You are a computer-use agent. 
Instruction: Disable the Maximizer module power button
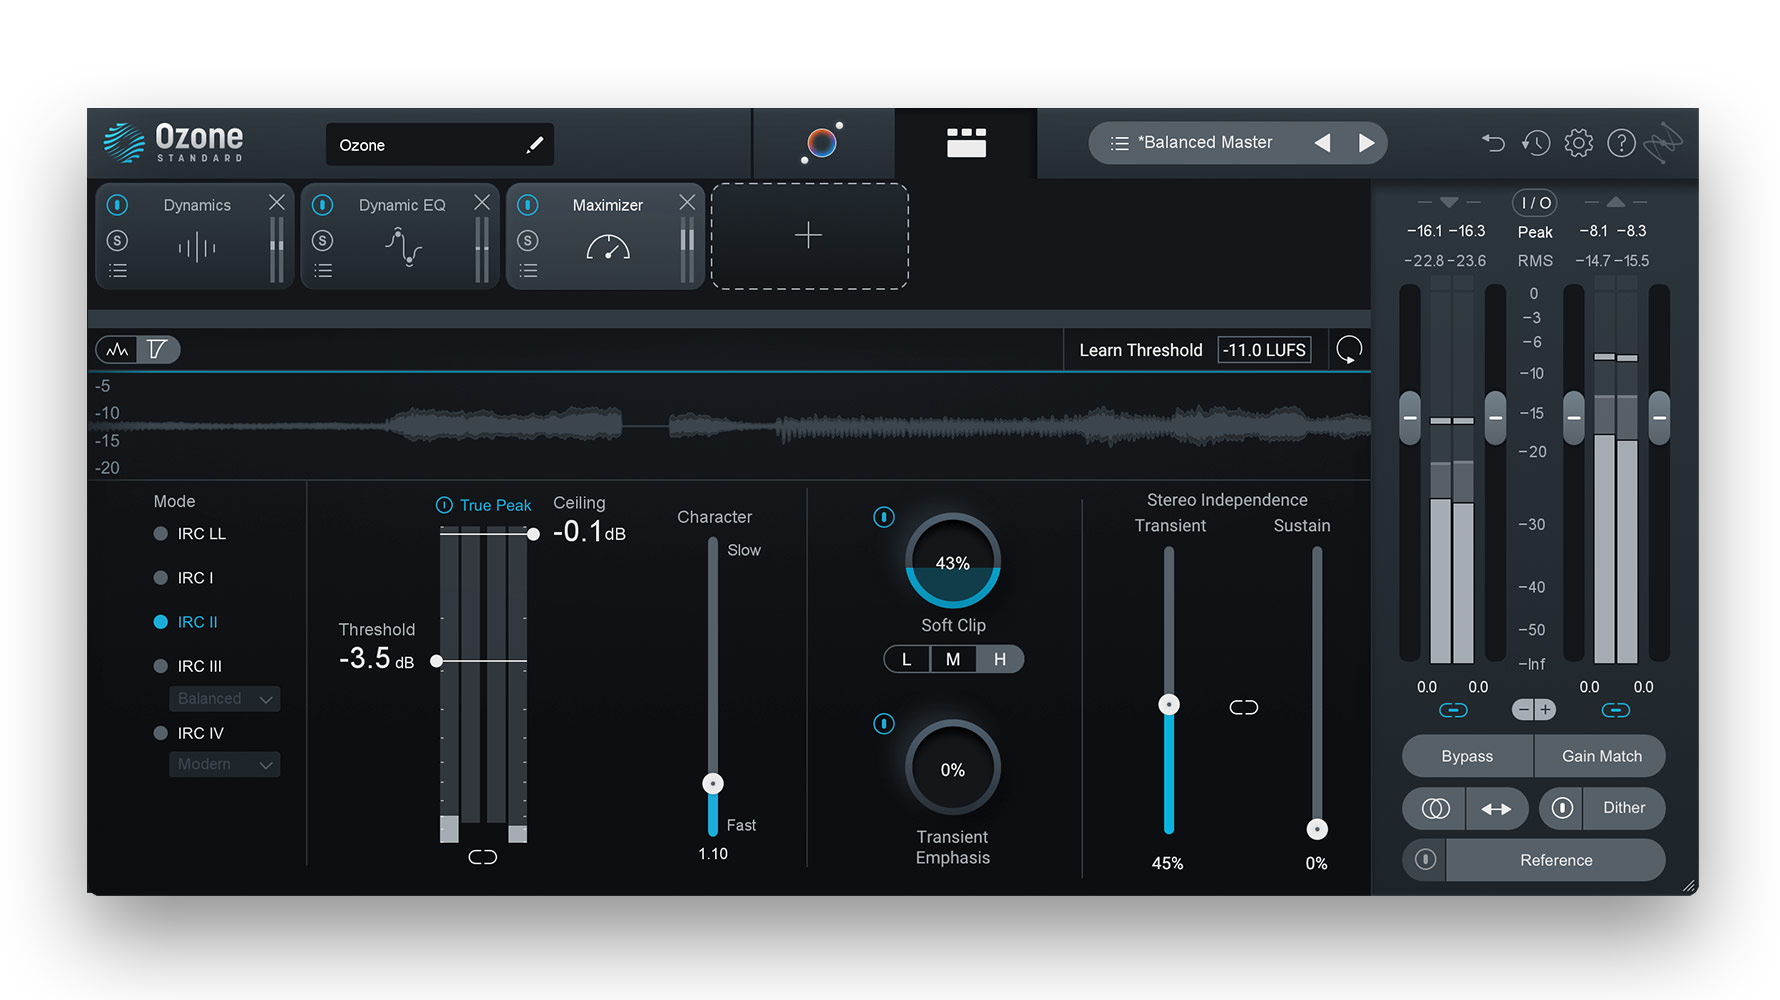tap(528, 205)
